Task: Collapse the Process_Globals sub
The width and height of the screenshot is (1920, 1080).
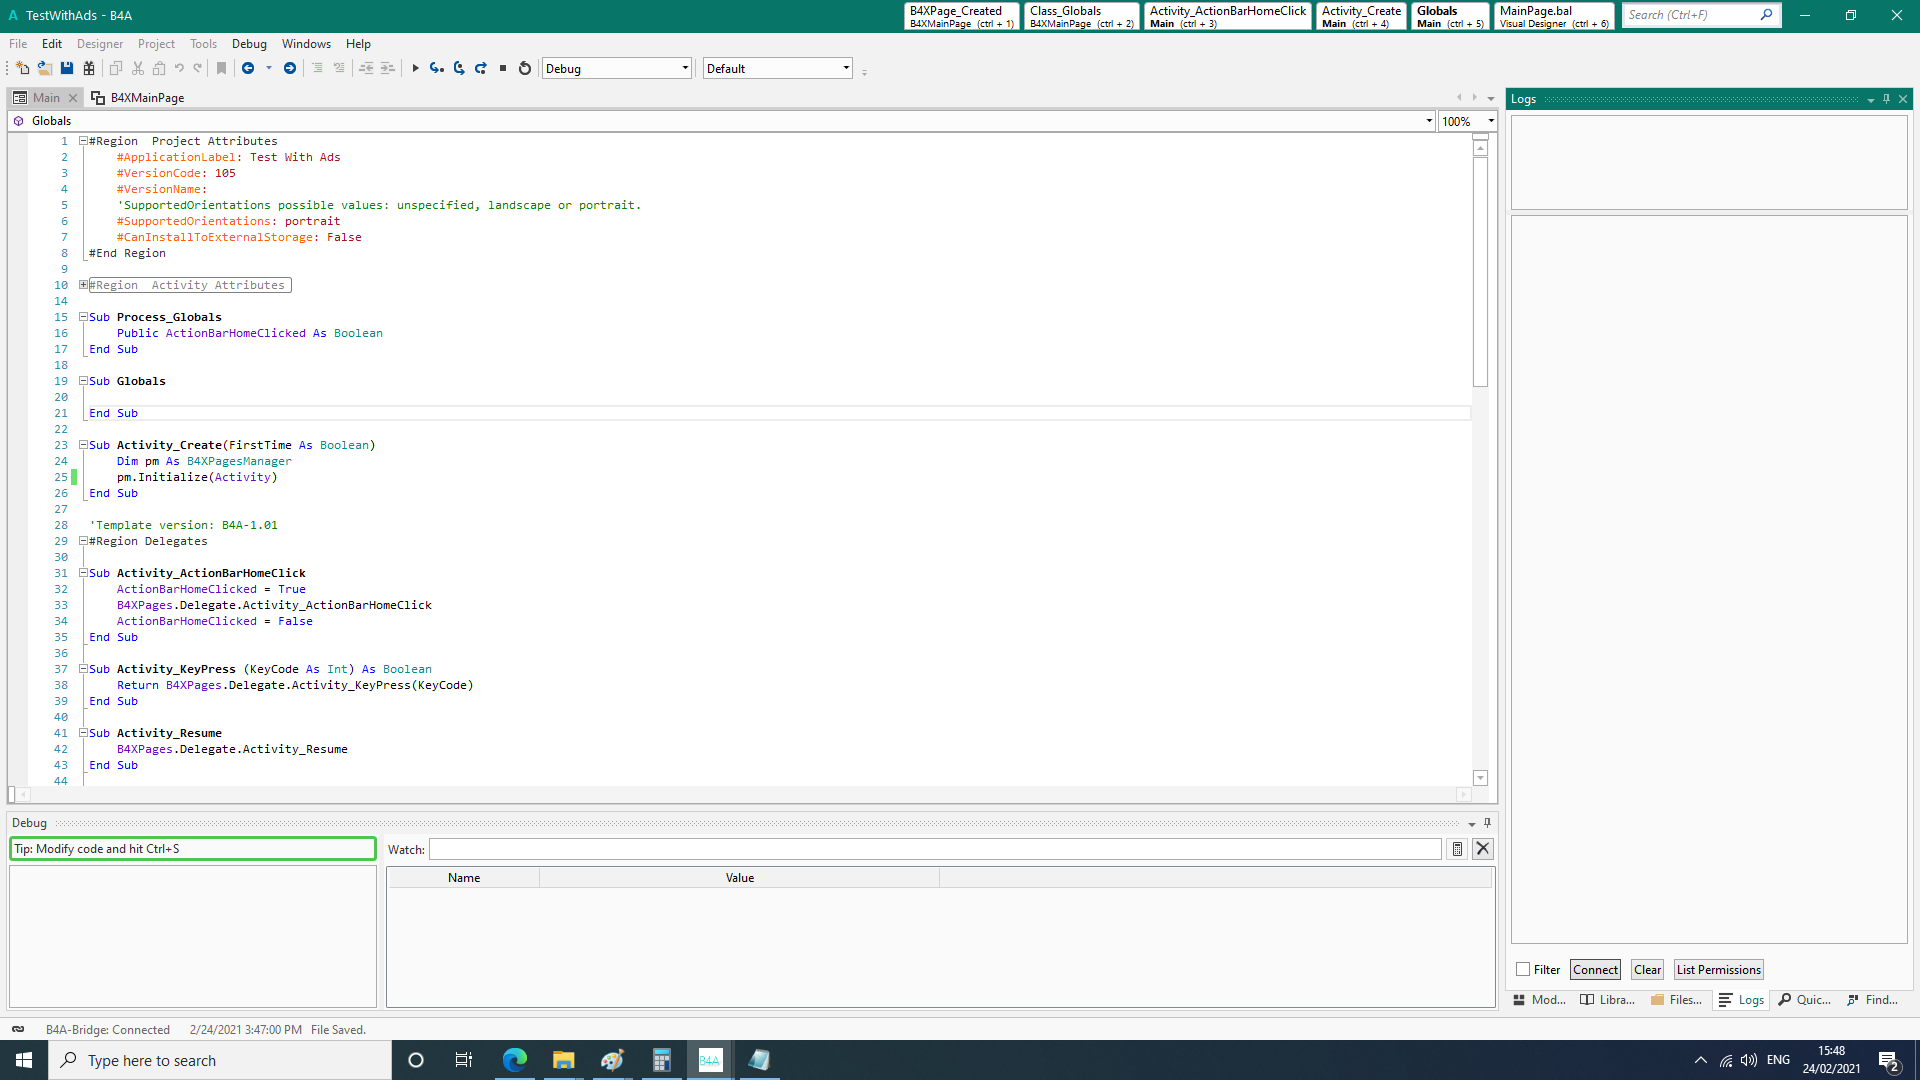Action: 84,317
